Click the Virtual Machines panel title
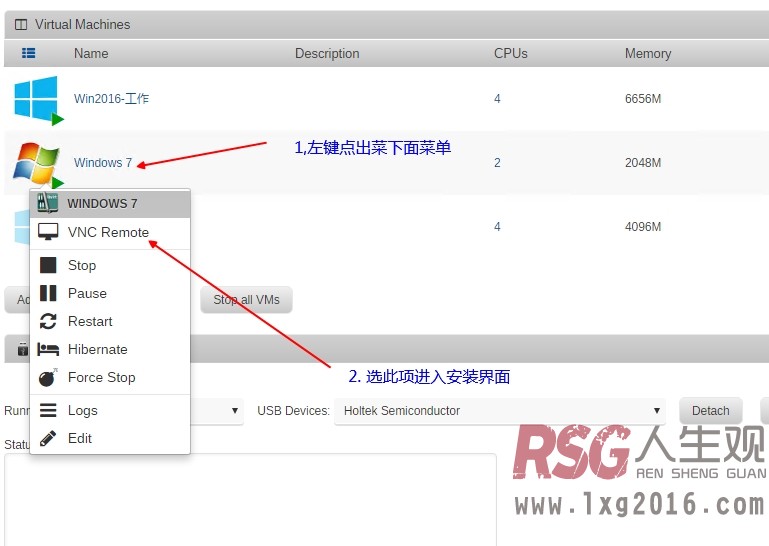Image resolution: width=769 pixels, height=546 pixels. pyautogui.click(x=82, y=25)
